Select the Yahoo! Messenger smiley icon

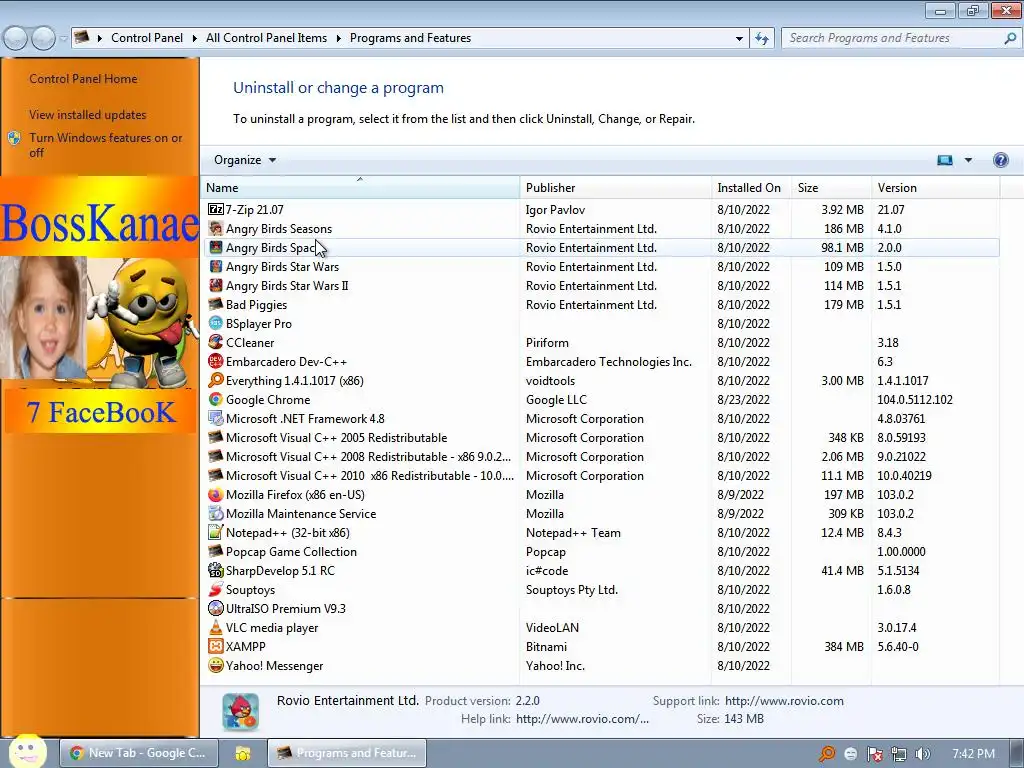point(216,665)
